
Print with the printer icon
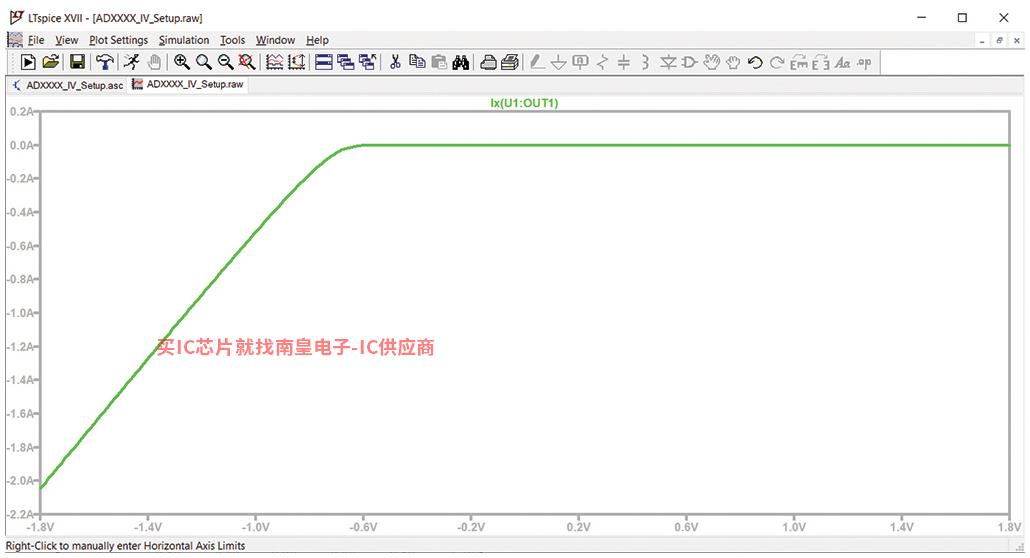(488, 62)
